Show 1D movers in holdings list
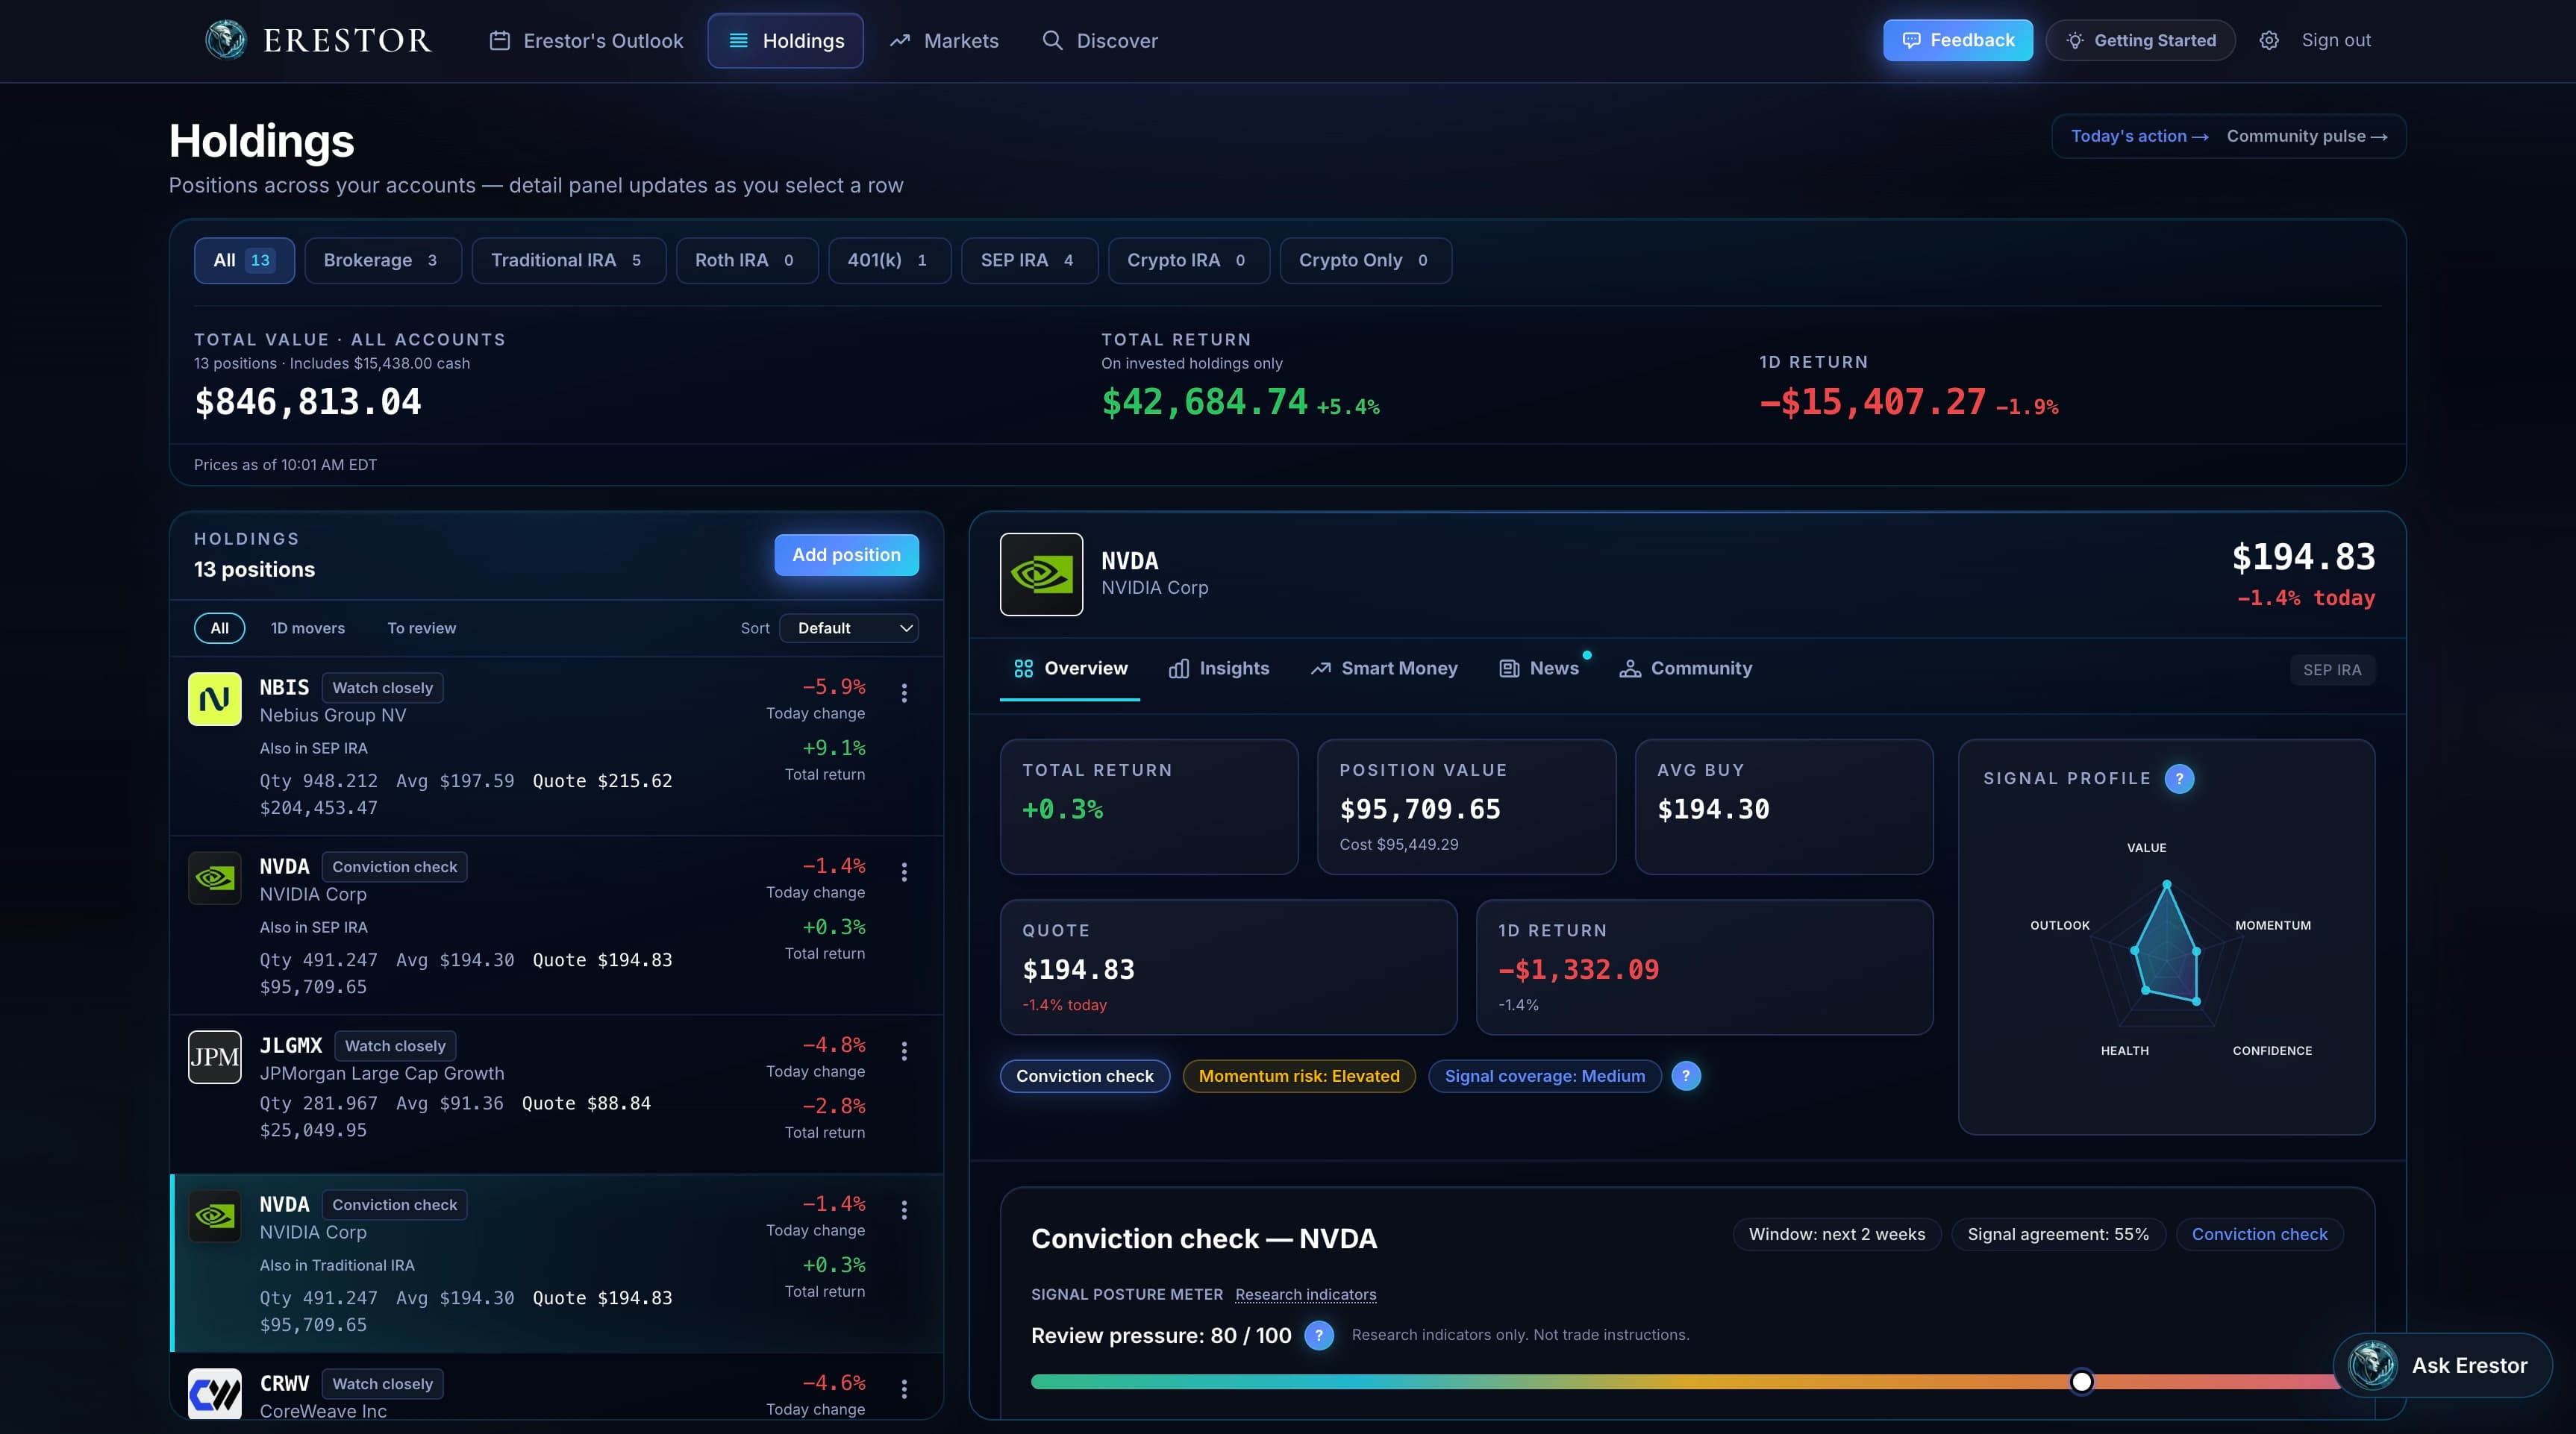The image size is (2576, 1434). pos(308,628)
